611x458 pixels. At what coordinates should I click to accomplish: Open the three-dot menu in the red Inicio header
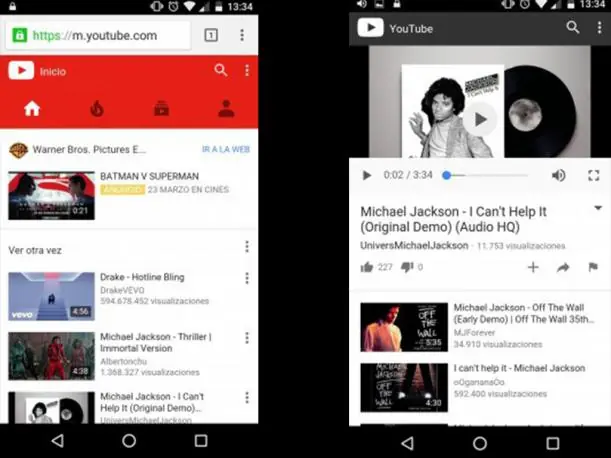247,70
